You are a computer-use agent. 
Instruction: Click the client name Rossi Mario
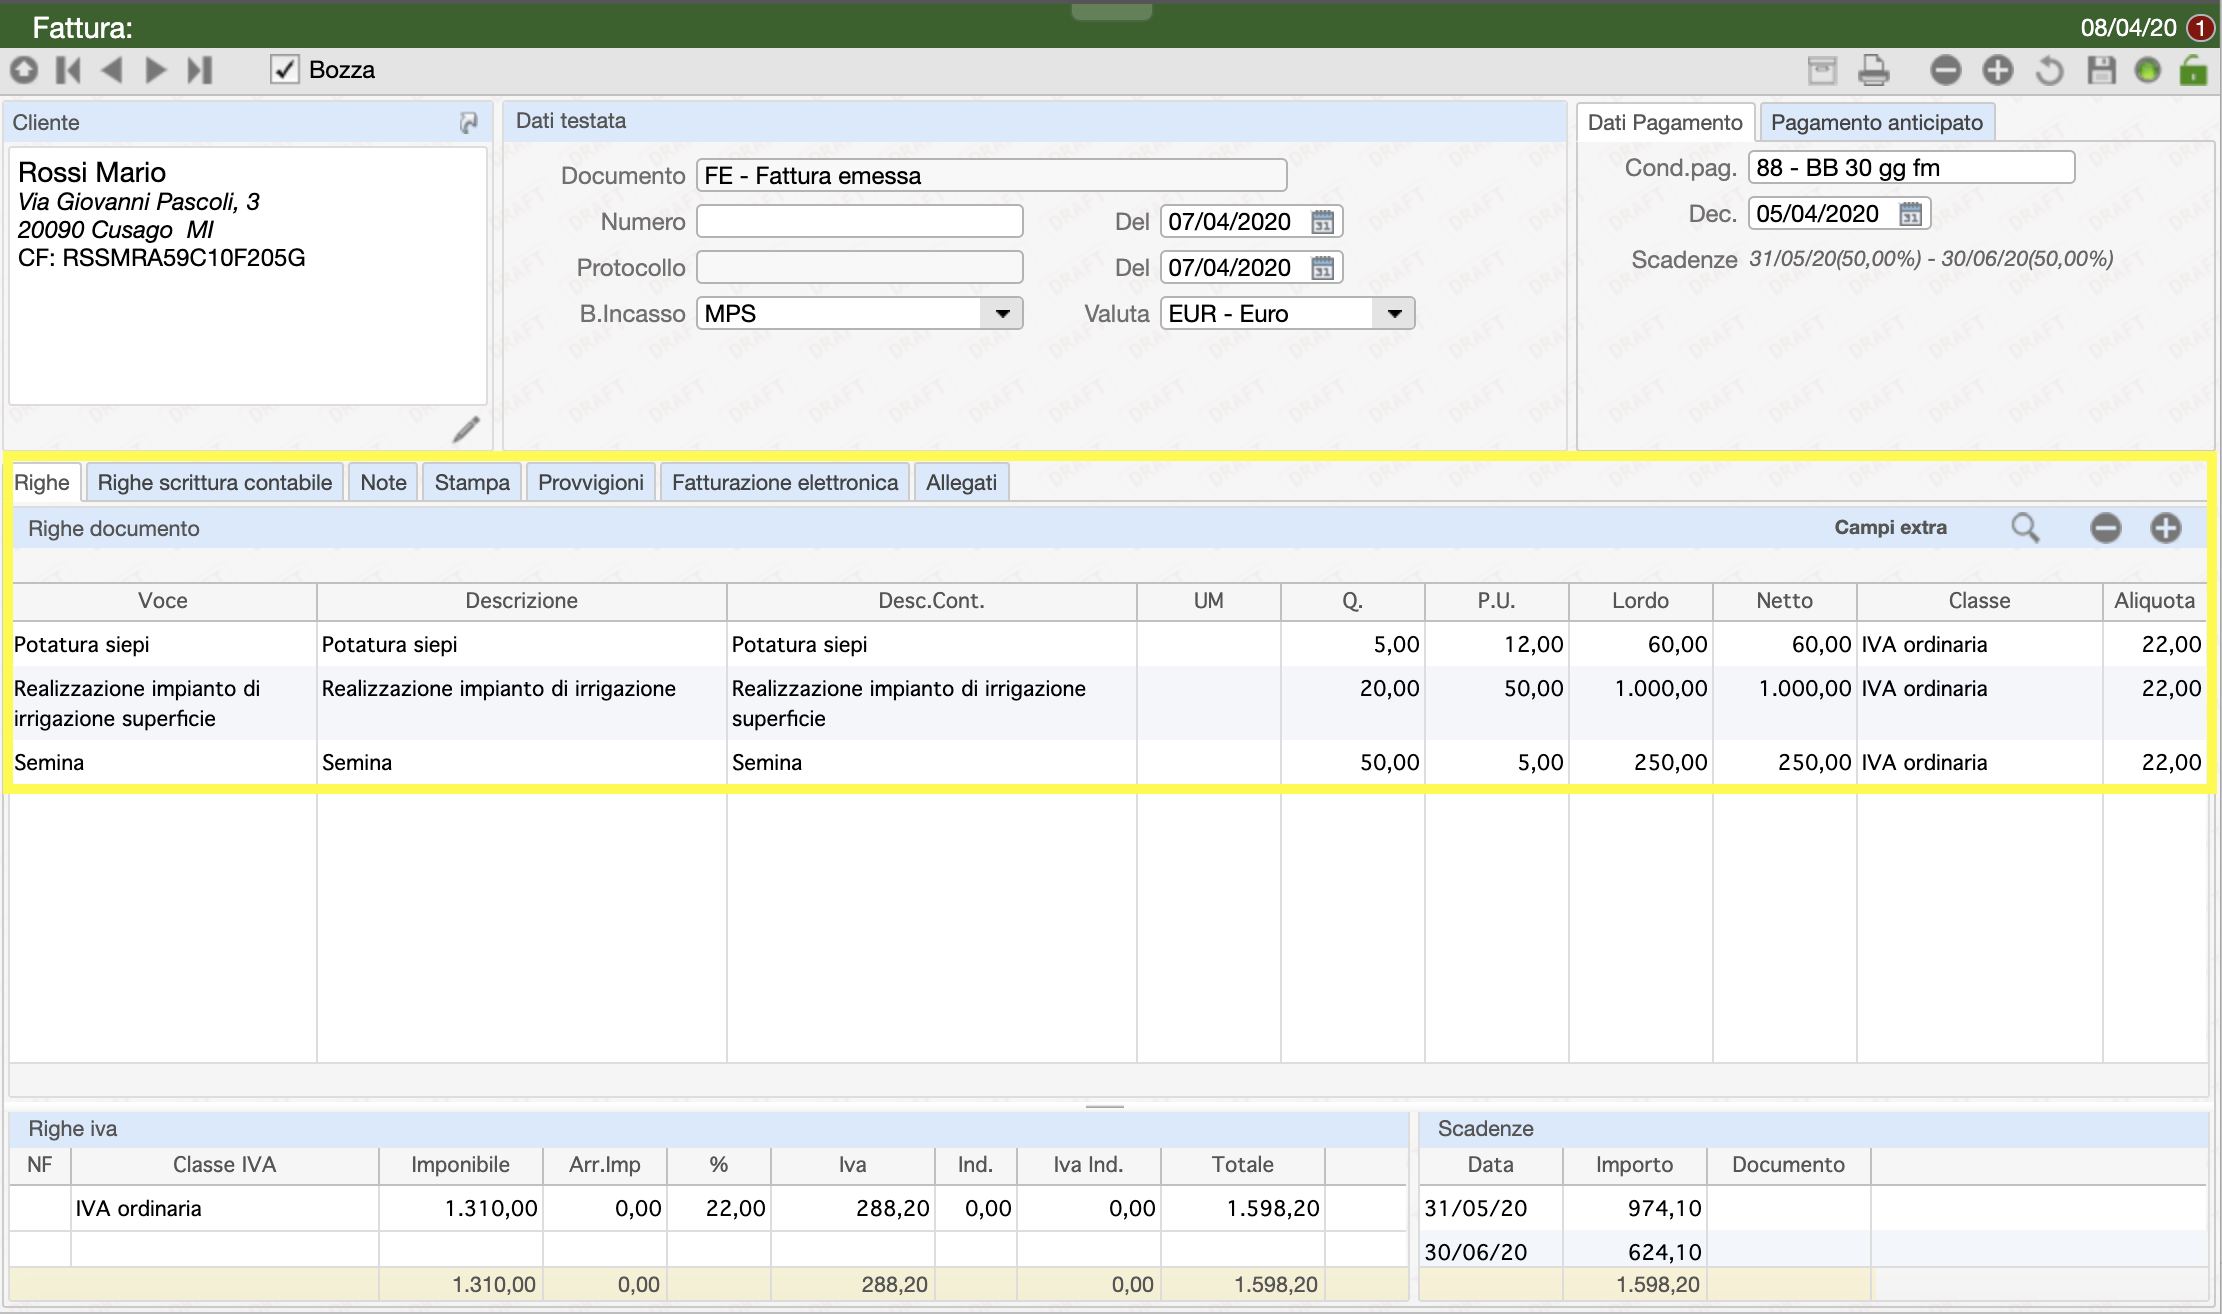click(92, 172)
